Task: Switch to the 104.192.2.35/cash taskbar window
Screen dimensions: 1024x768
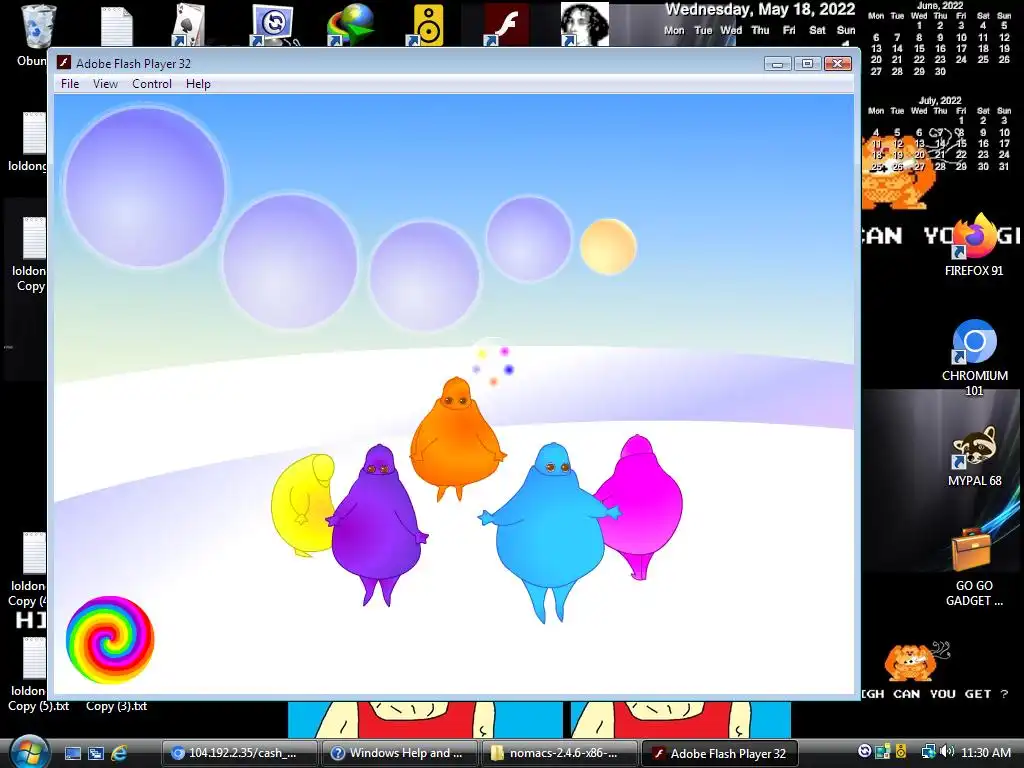Action: (x=239, y=753)
